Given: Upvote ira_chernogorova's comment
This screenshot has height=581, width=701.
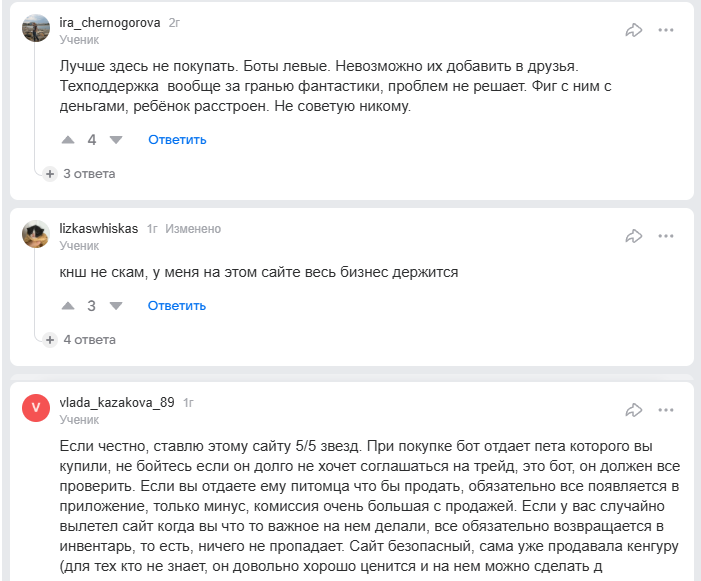Looking at the screenshot, I should (68, 140).
